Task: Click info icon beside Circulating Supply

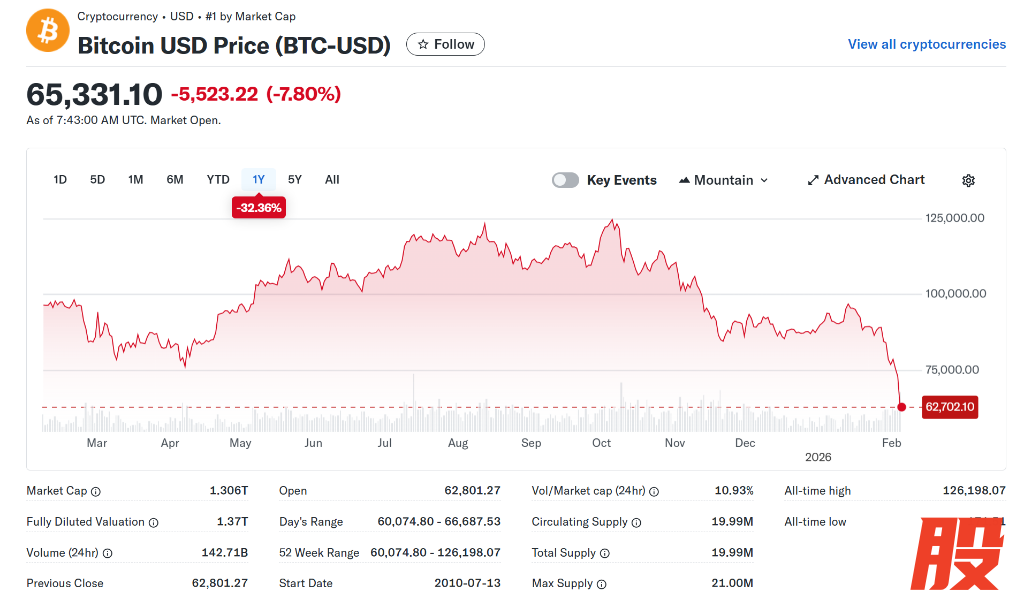Action: (x=636, y=523)
